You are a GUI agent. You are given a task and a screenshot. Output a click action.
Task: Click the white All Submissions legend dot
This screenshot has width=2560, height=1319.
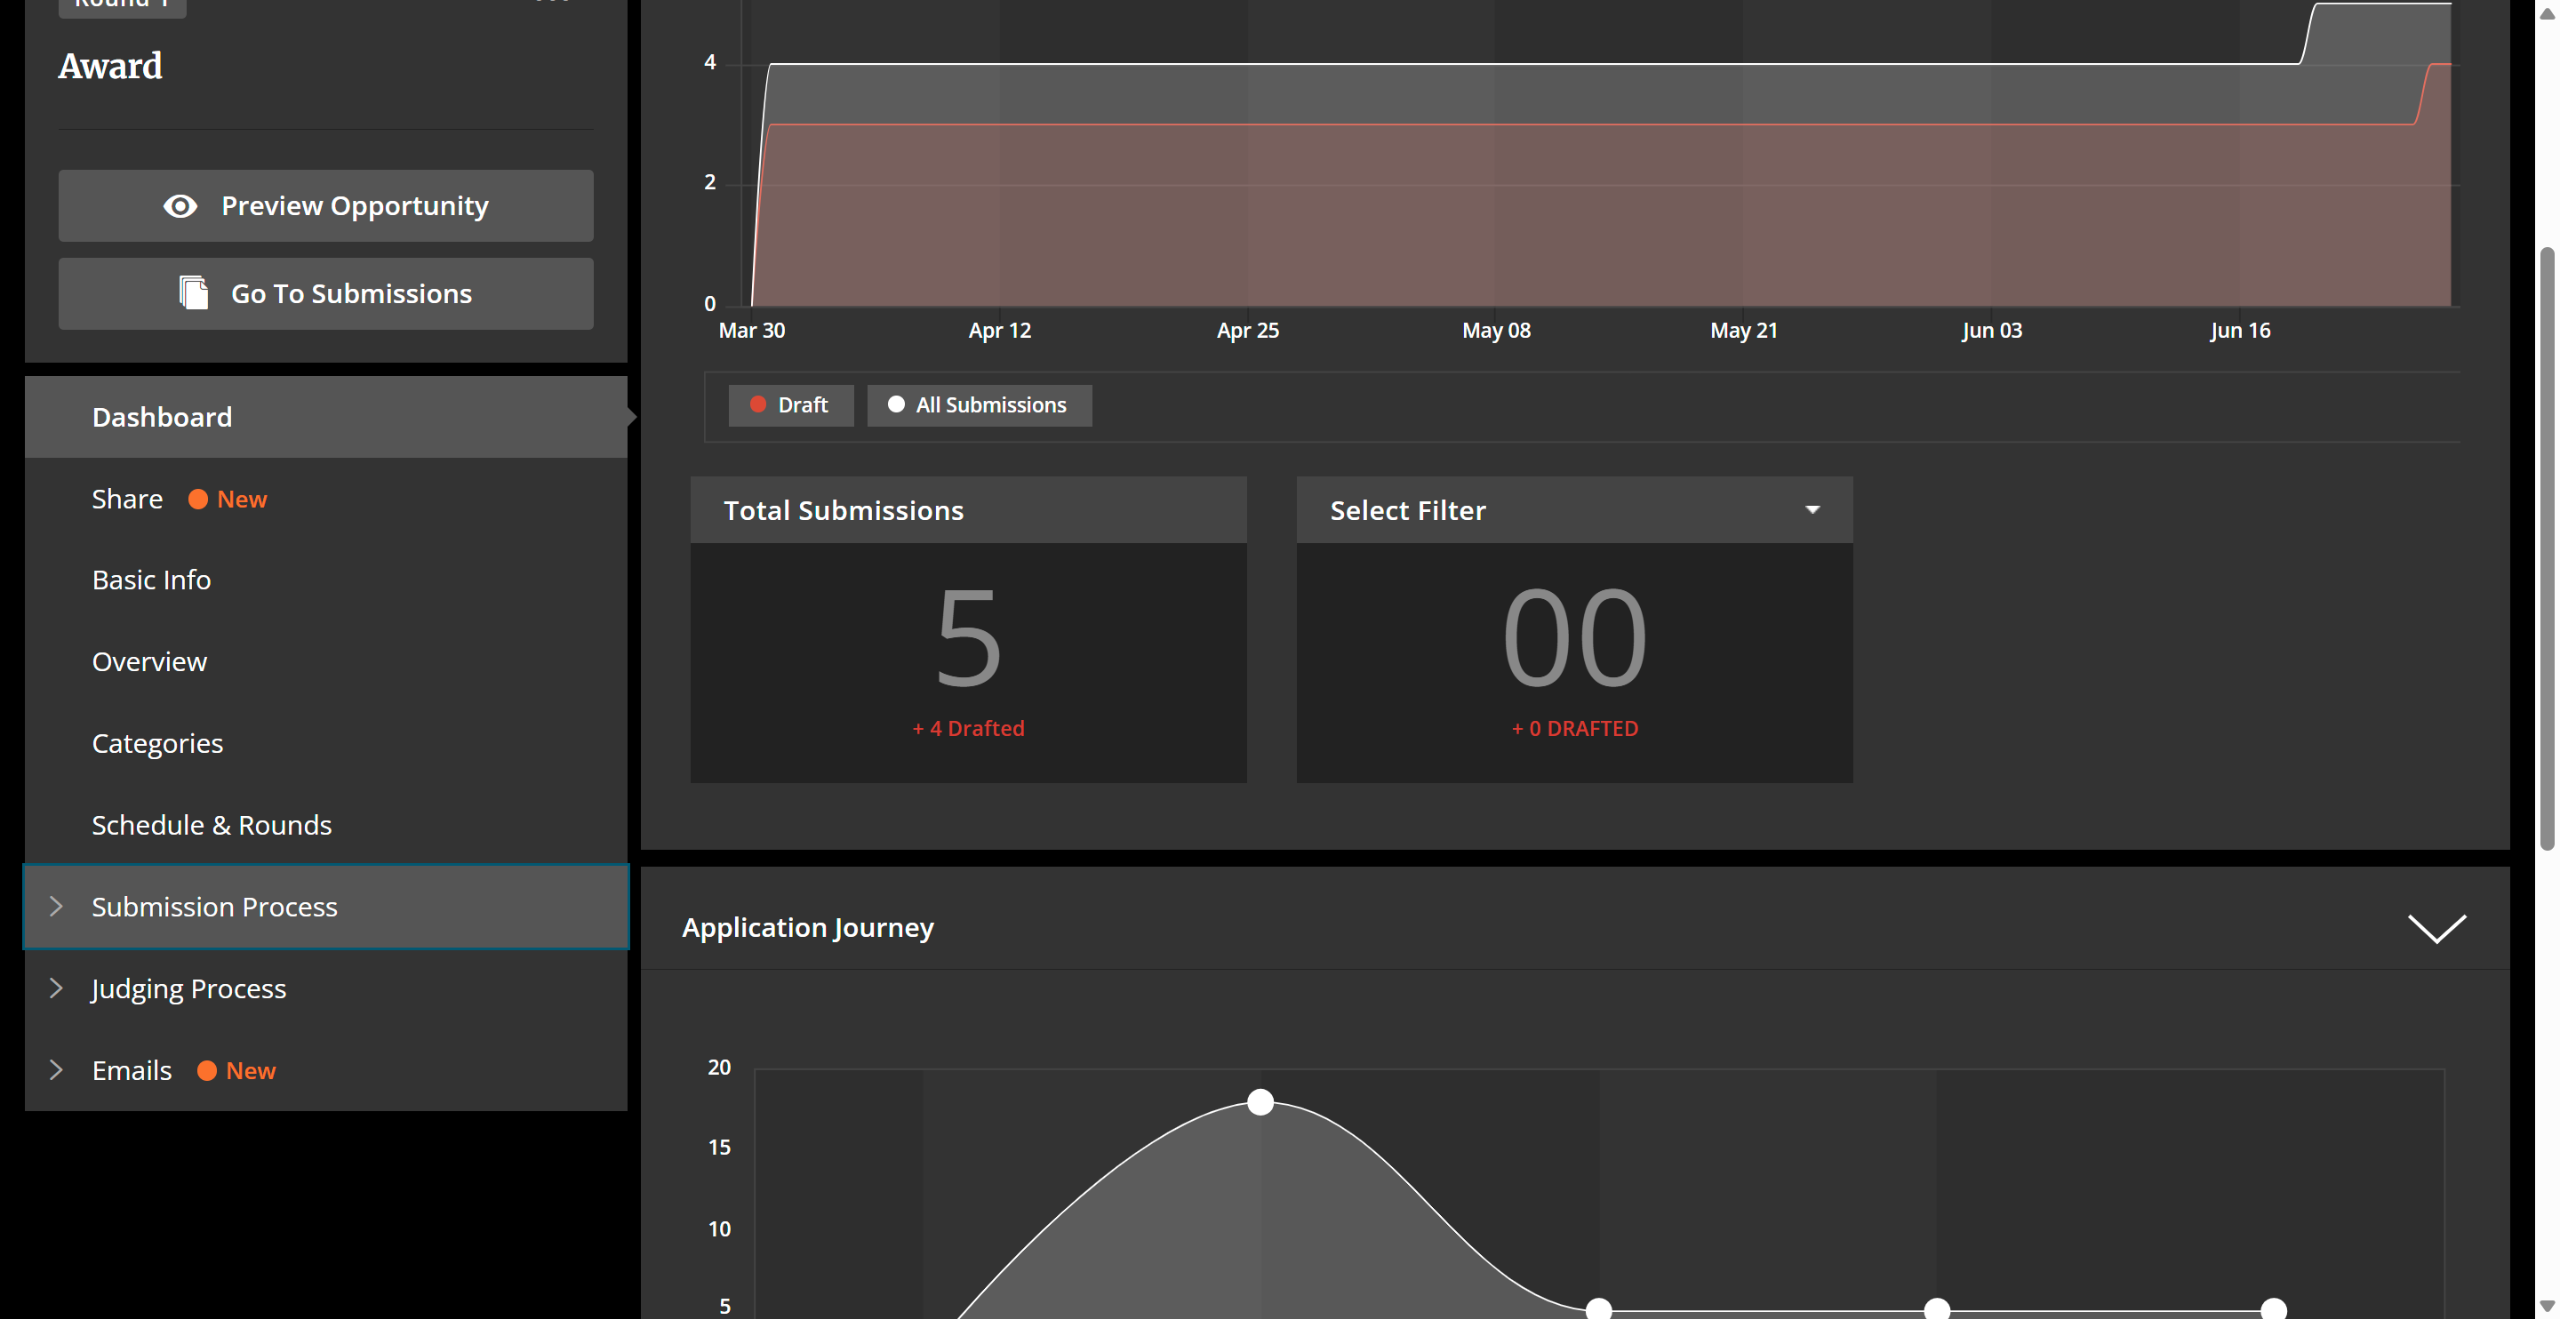(896, 405)
